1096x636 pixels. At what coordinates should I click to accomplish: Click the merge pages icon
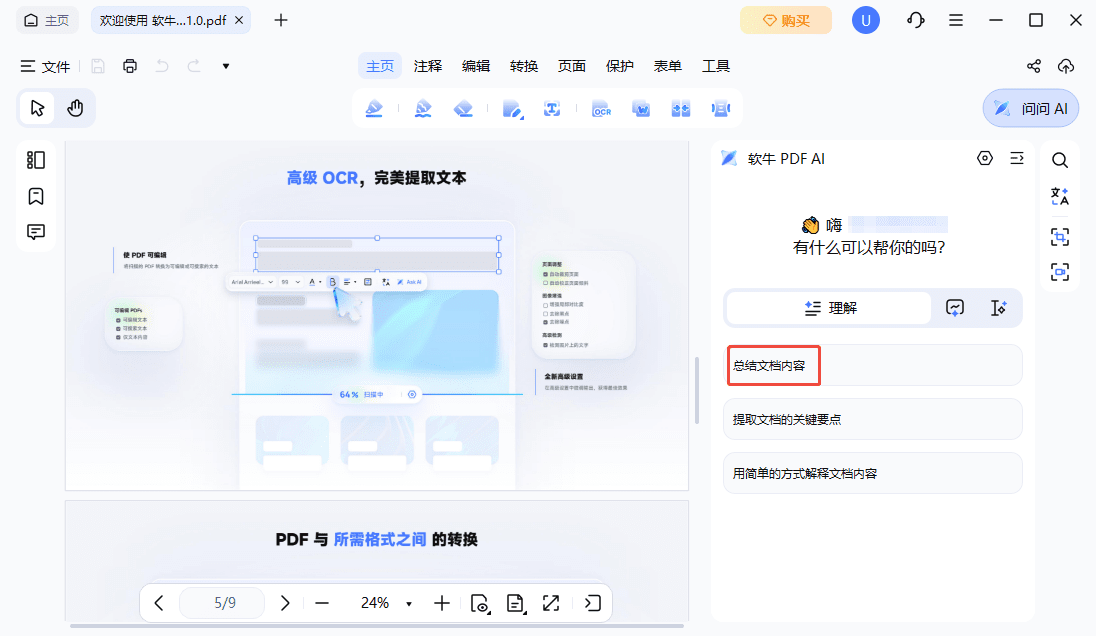(x=681, y=108)
